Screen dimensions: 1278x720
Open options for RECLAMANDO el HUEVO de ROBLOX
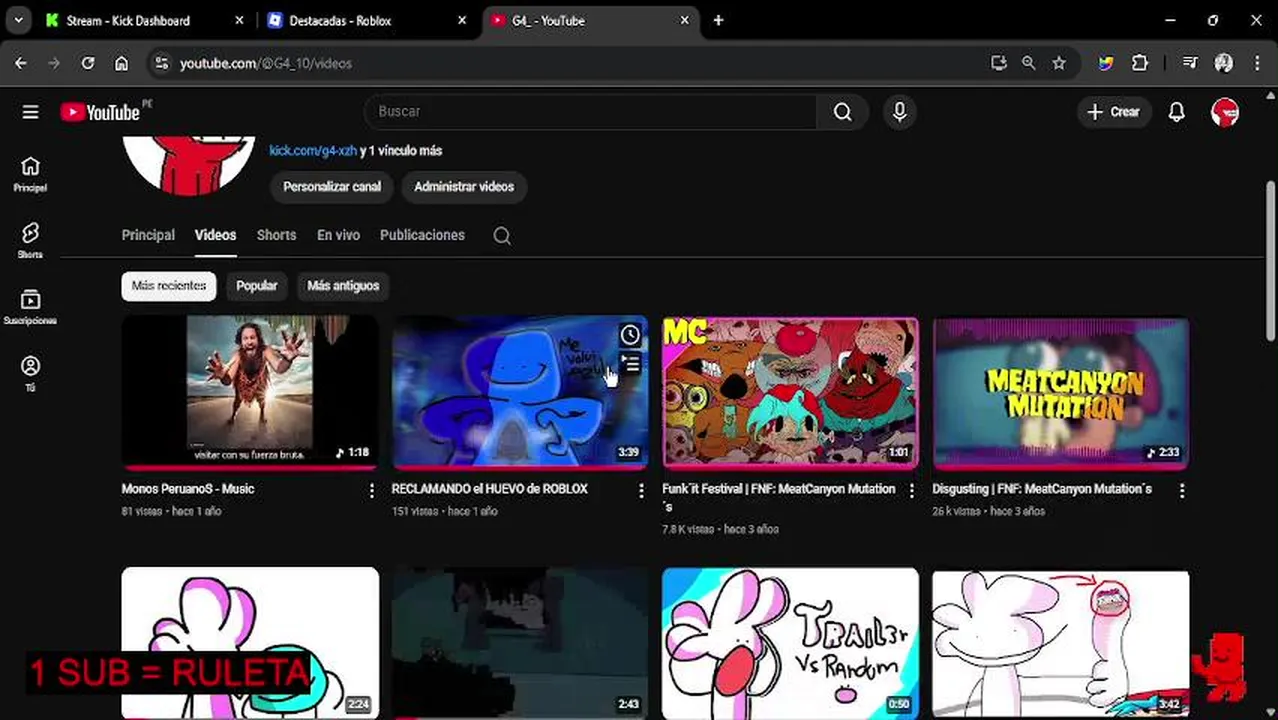coord(641,490)
